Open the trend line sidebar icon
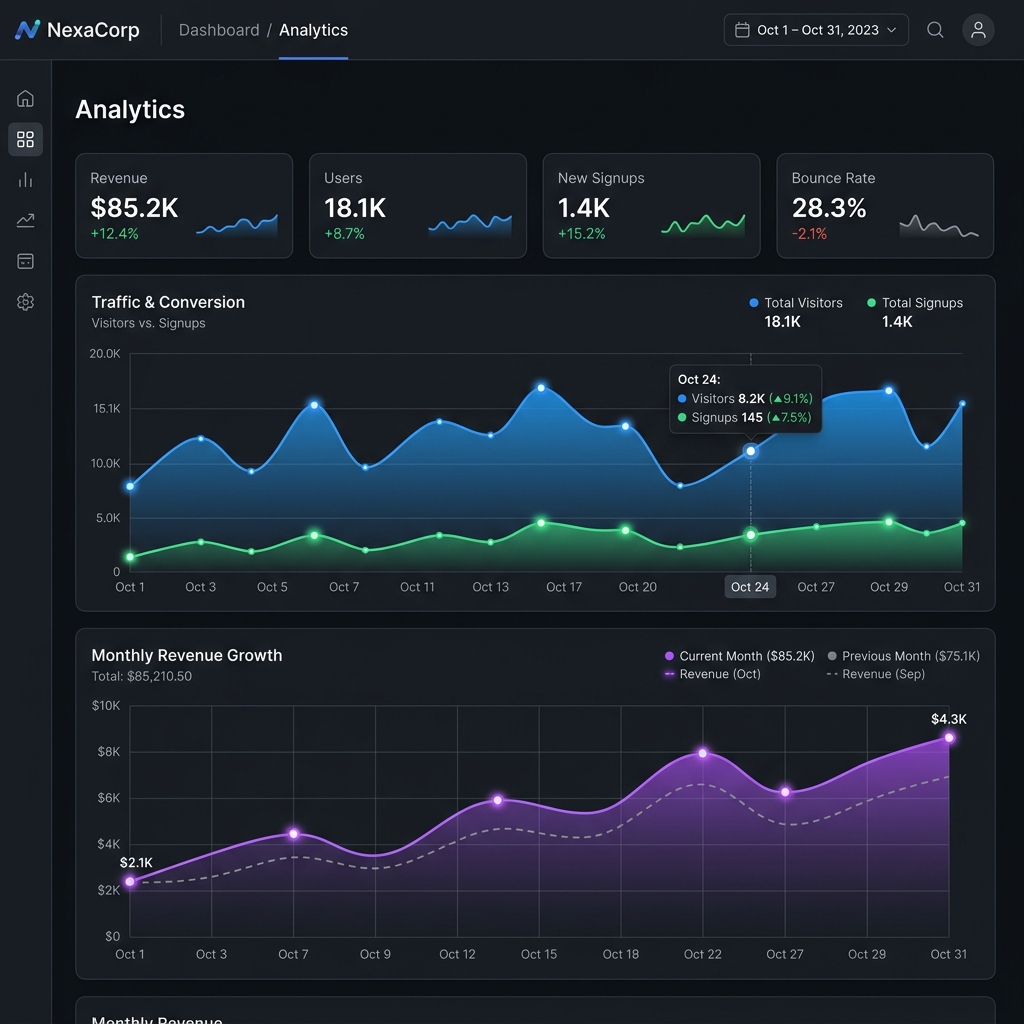This screenshot has width=1024, height=1024. coord(25,220)
